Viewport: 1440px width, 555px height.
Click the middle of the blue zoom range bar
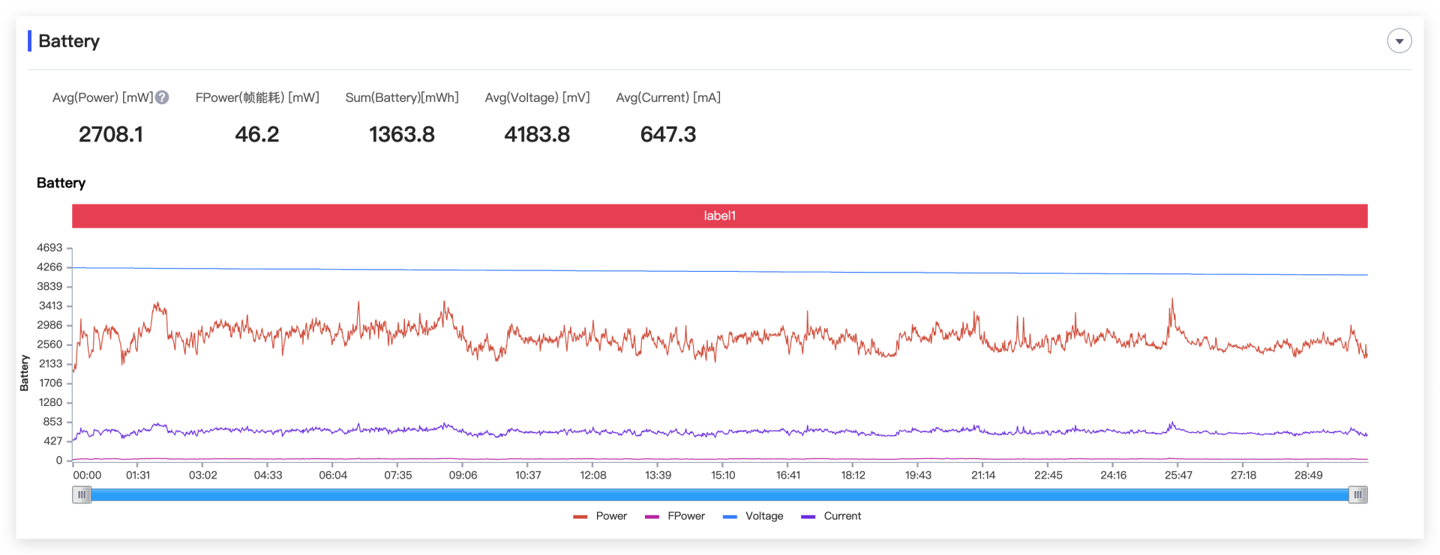(x=720, y=494)
